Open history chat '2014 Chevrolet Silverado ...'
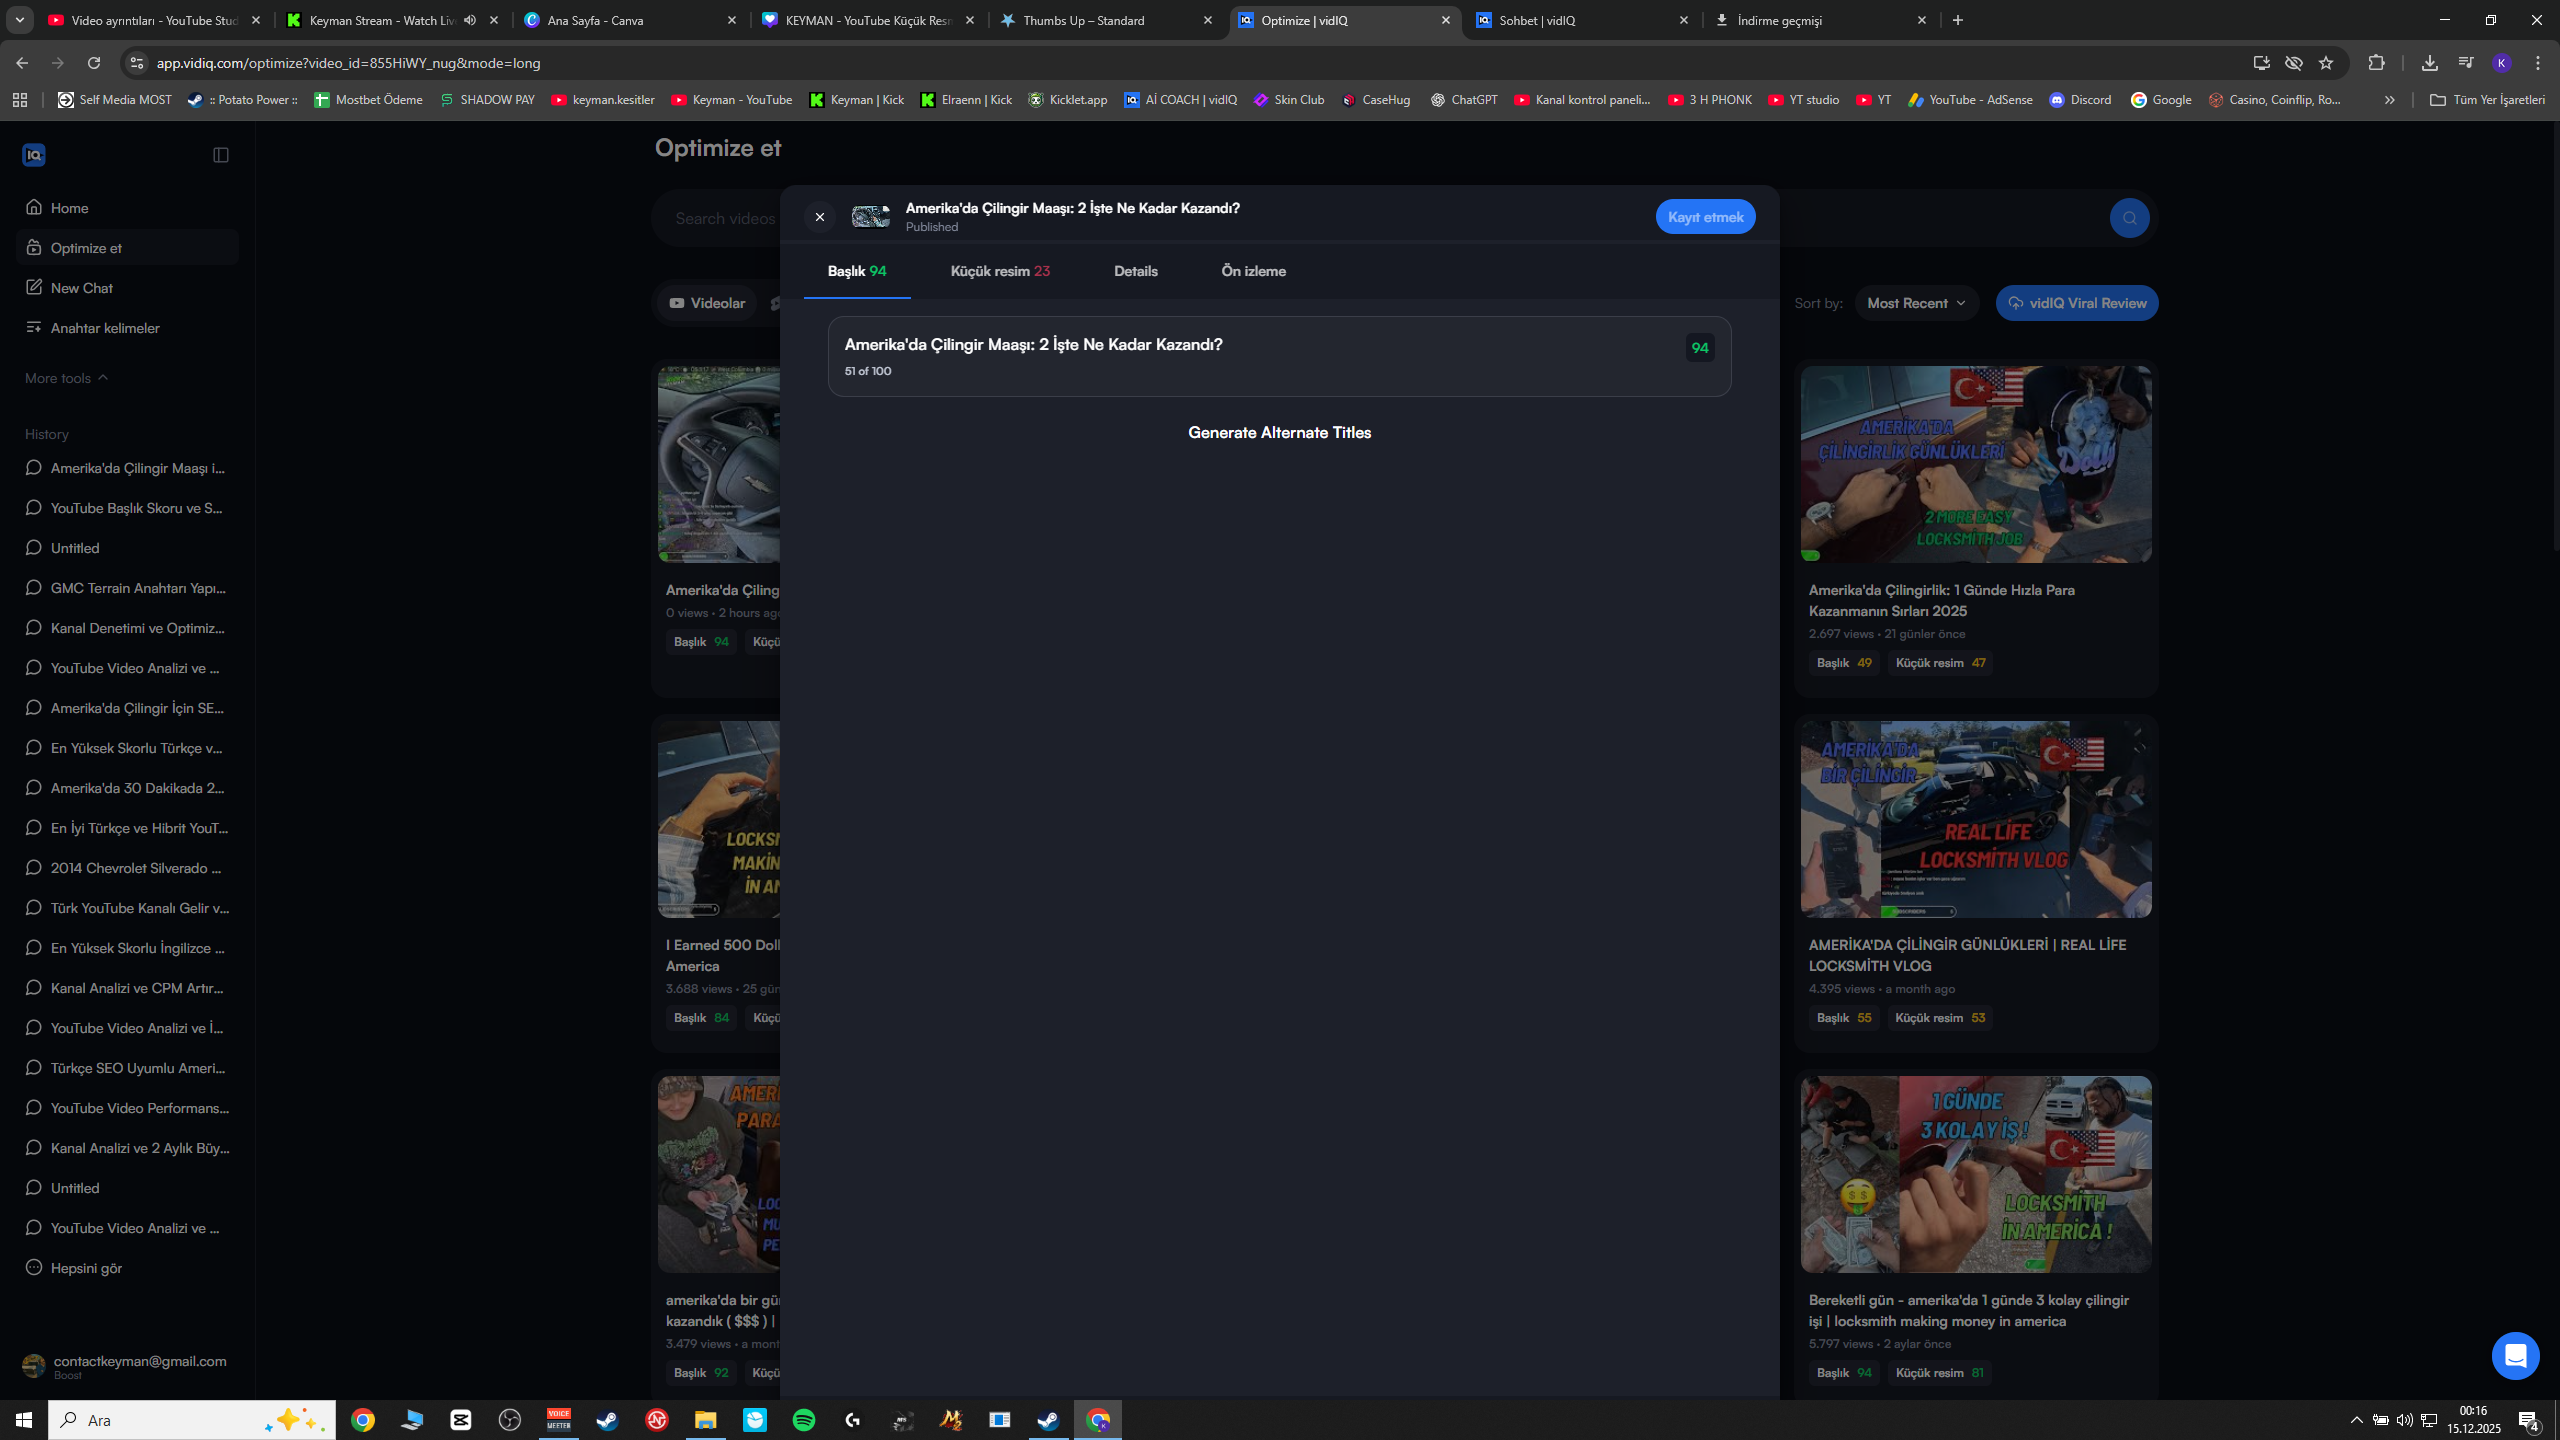The width and height of the screenshot is (2560, 1440). (x=127, y=868)
